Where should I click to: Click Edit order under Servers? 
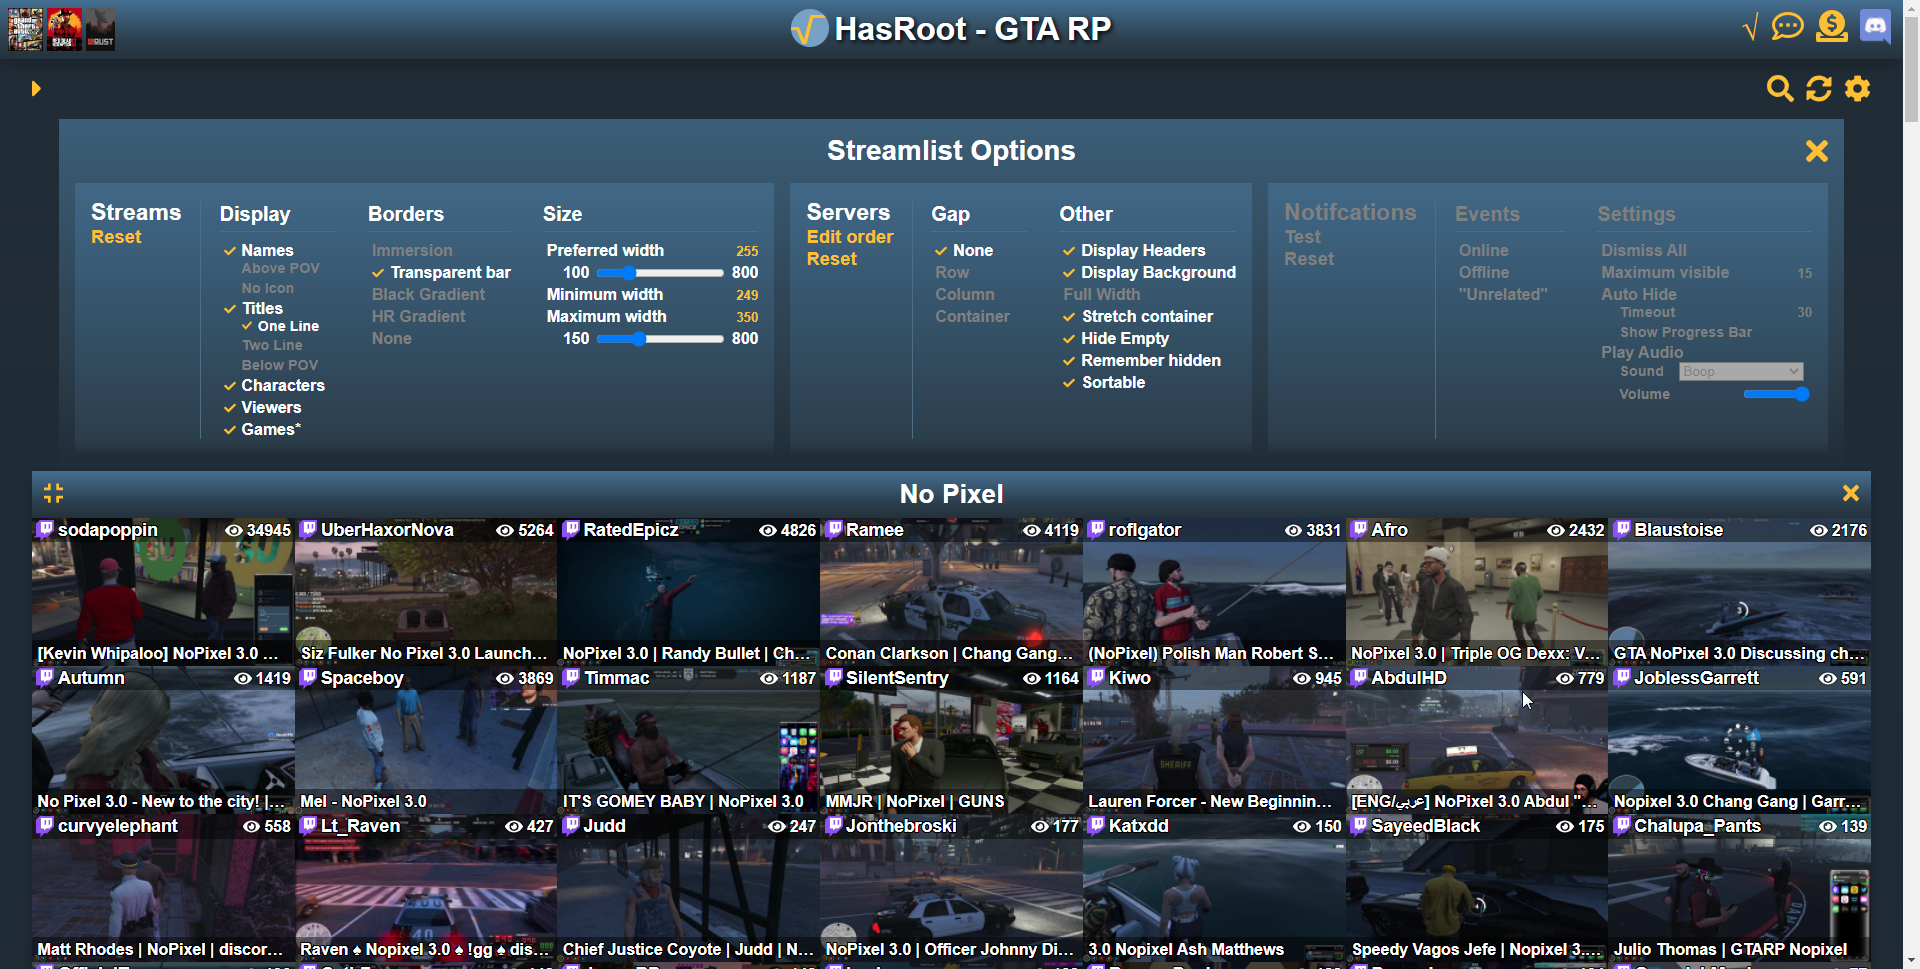(x=850, y=238)
